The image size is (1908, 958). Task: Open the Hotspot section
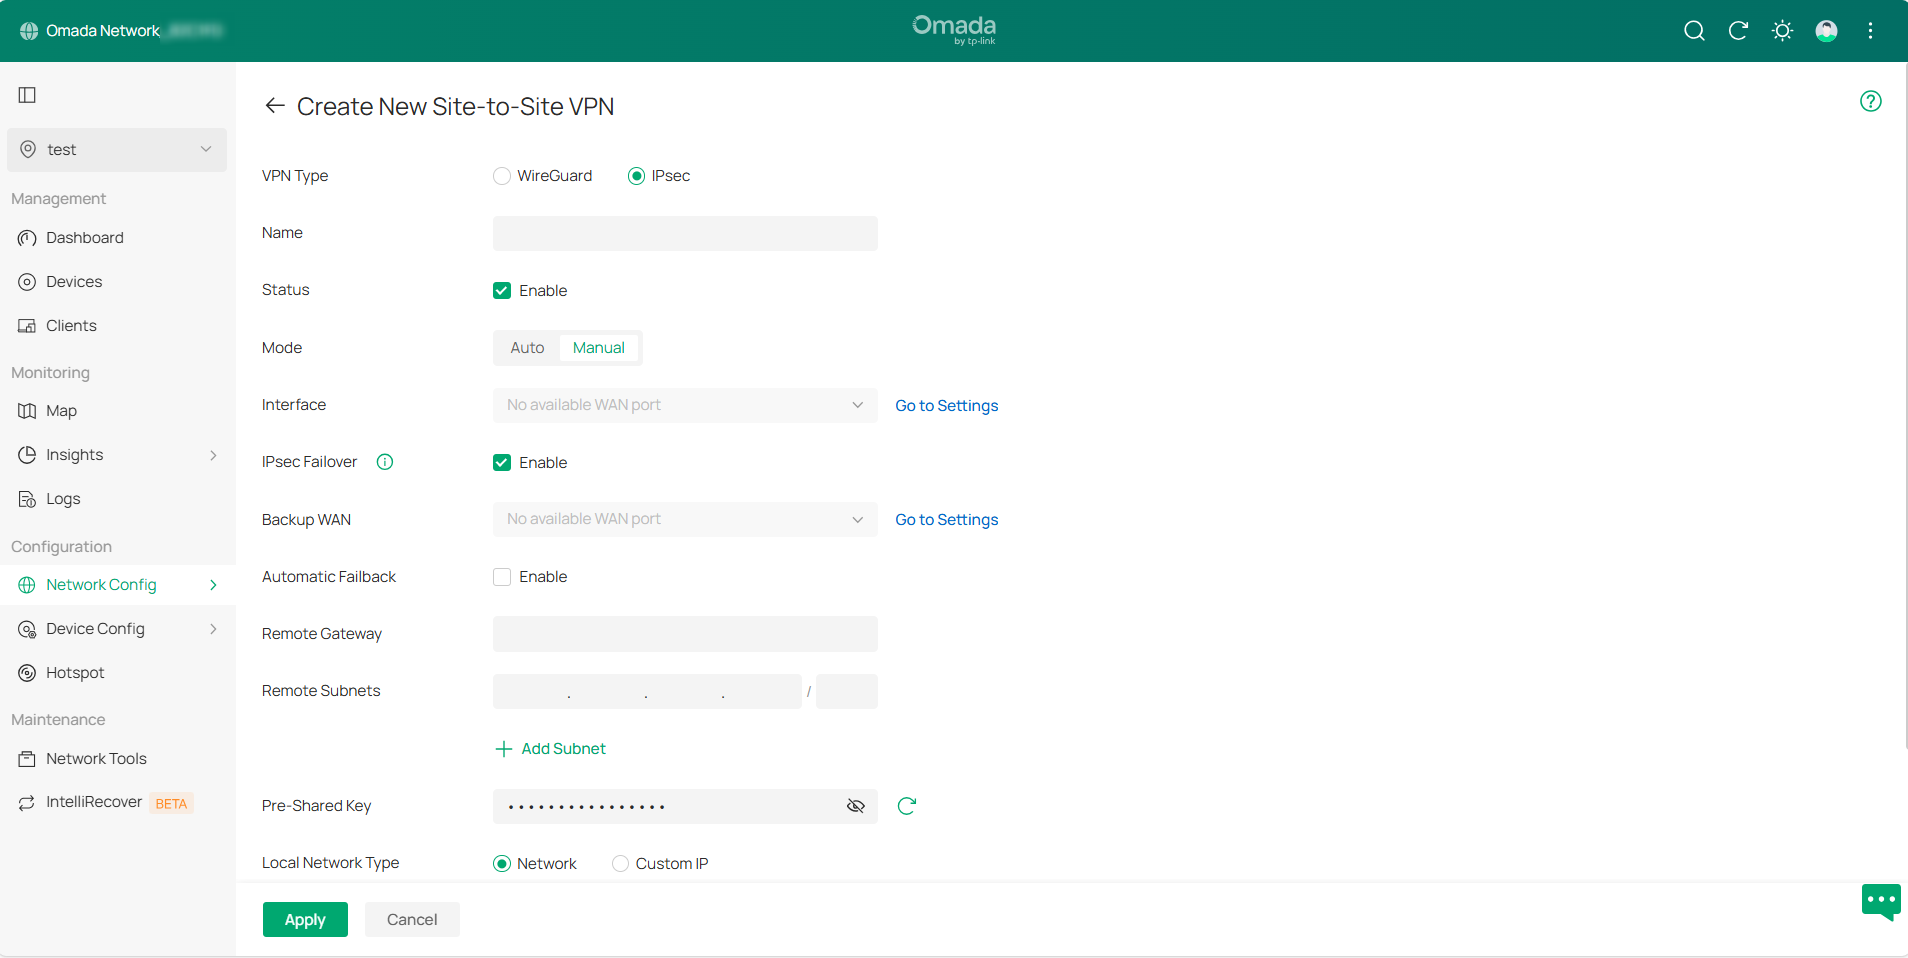pos(77,672)
